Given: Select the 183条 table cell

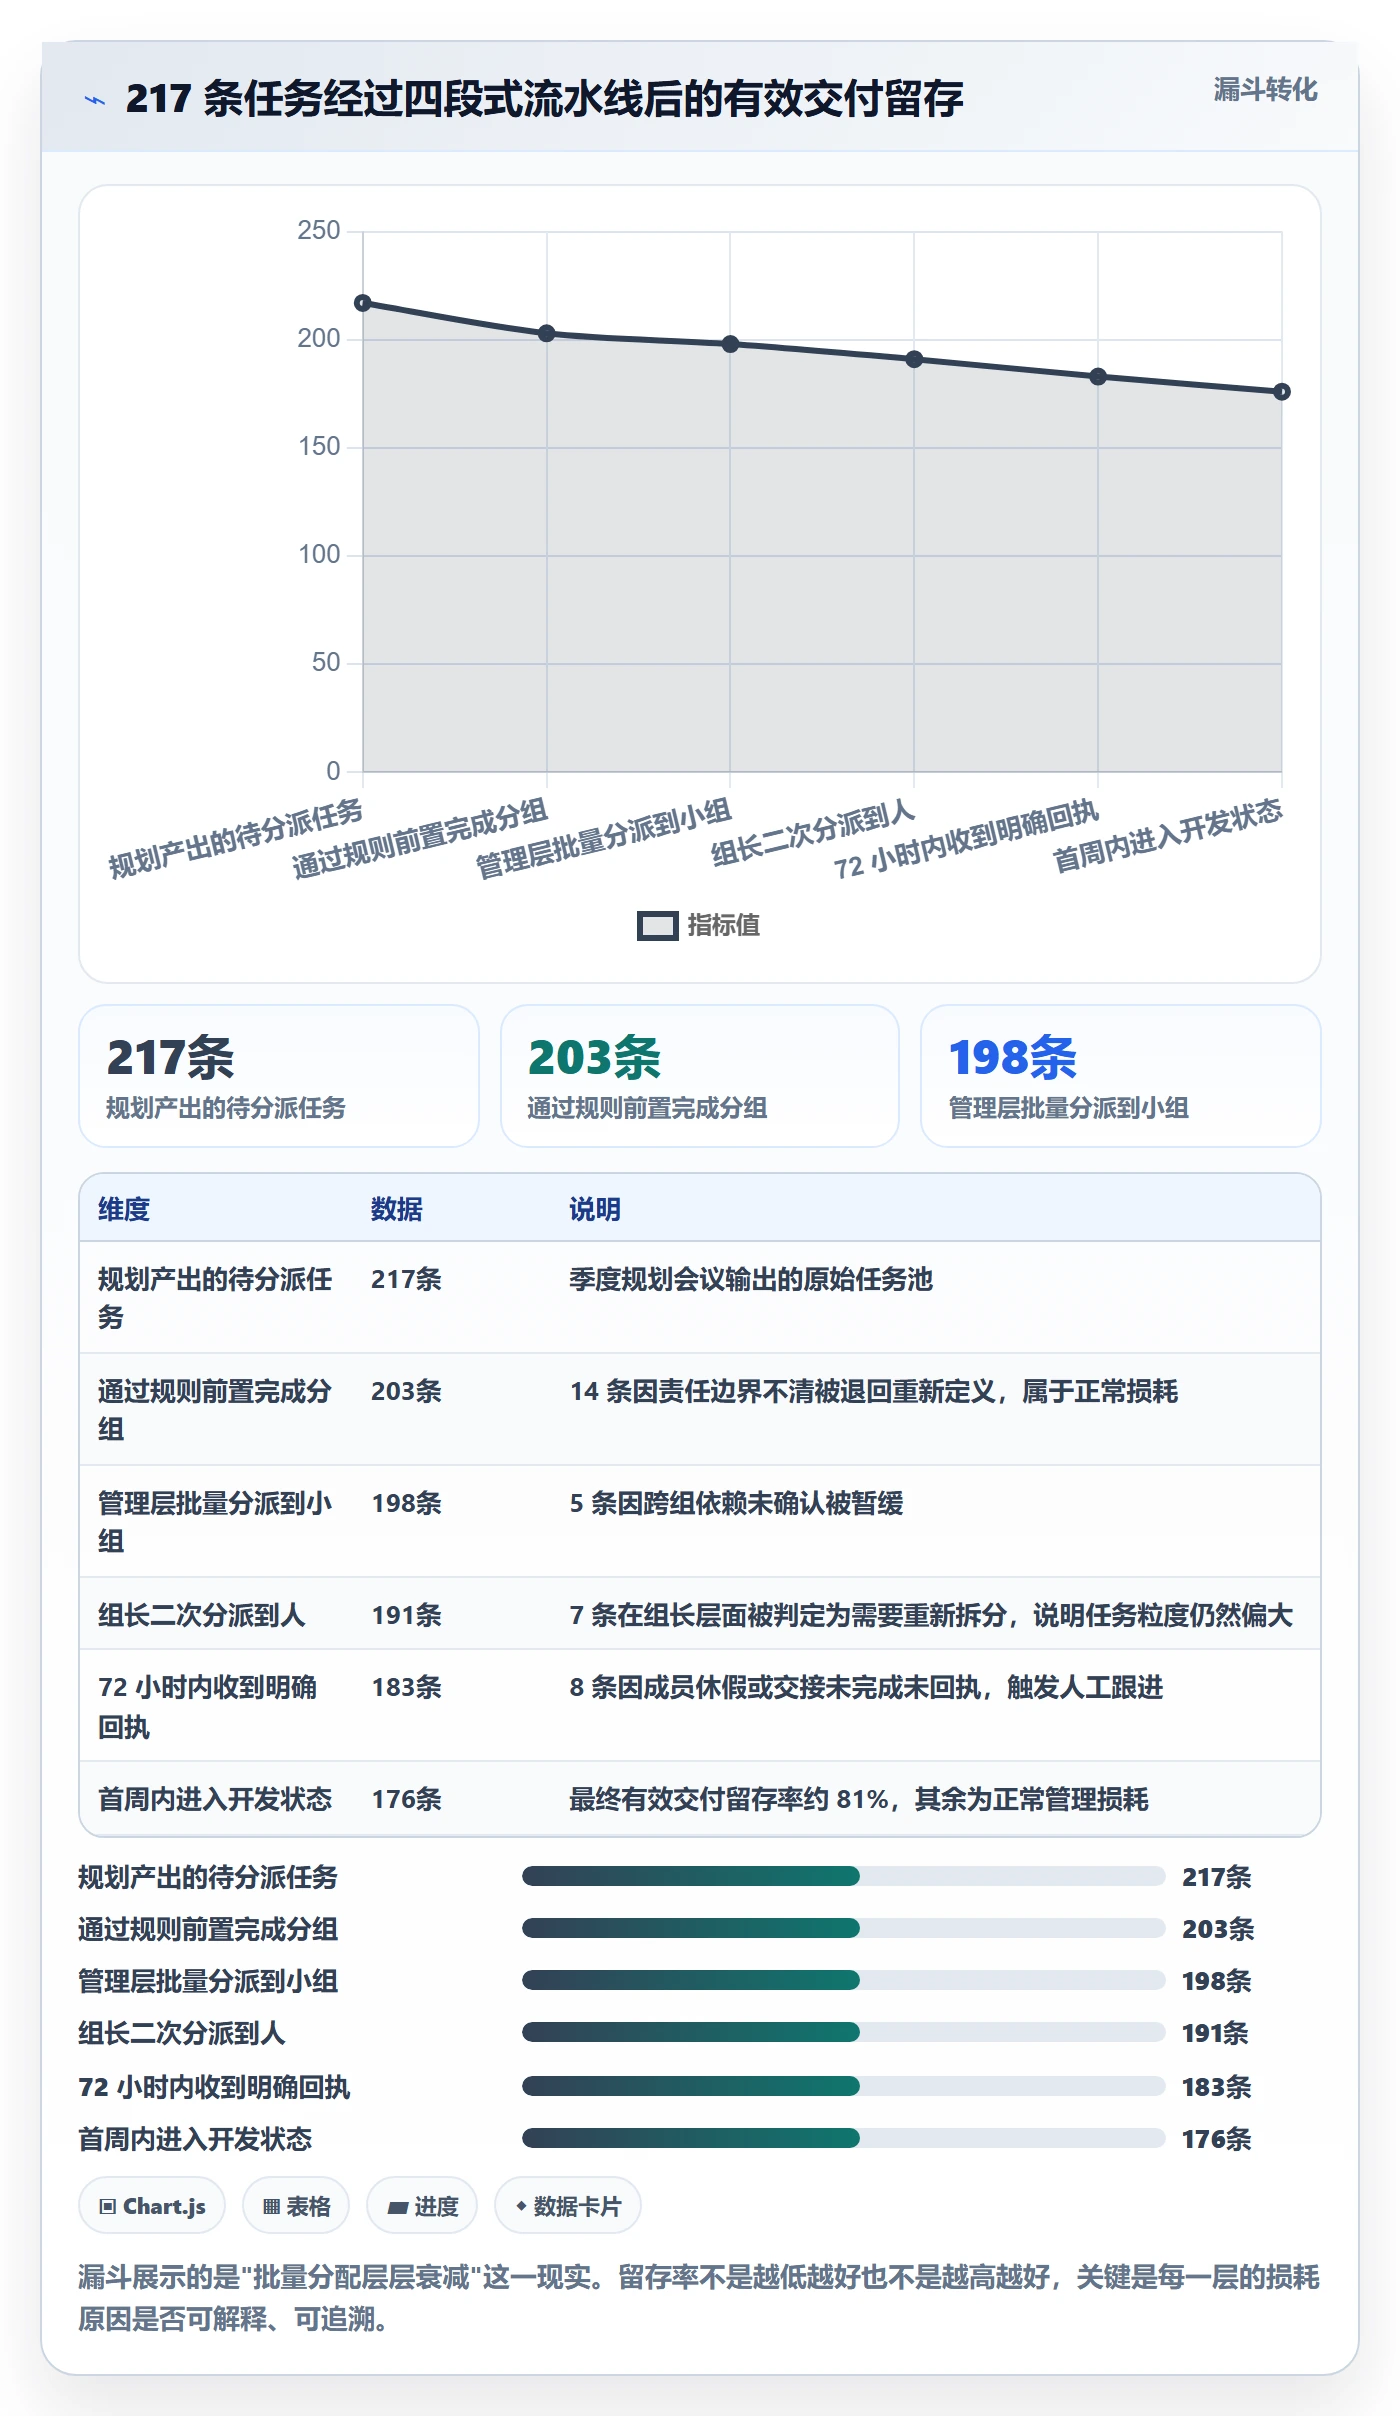Looking at the screenshot, I should (406, 1687).
